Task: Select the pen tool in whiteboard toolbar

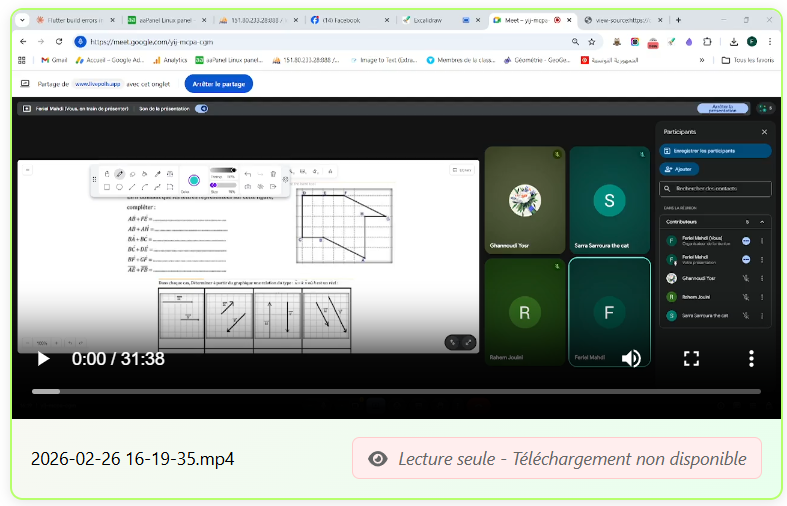Action: pos(119,174)
